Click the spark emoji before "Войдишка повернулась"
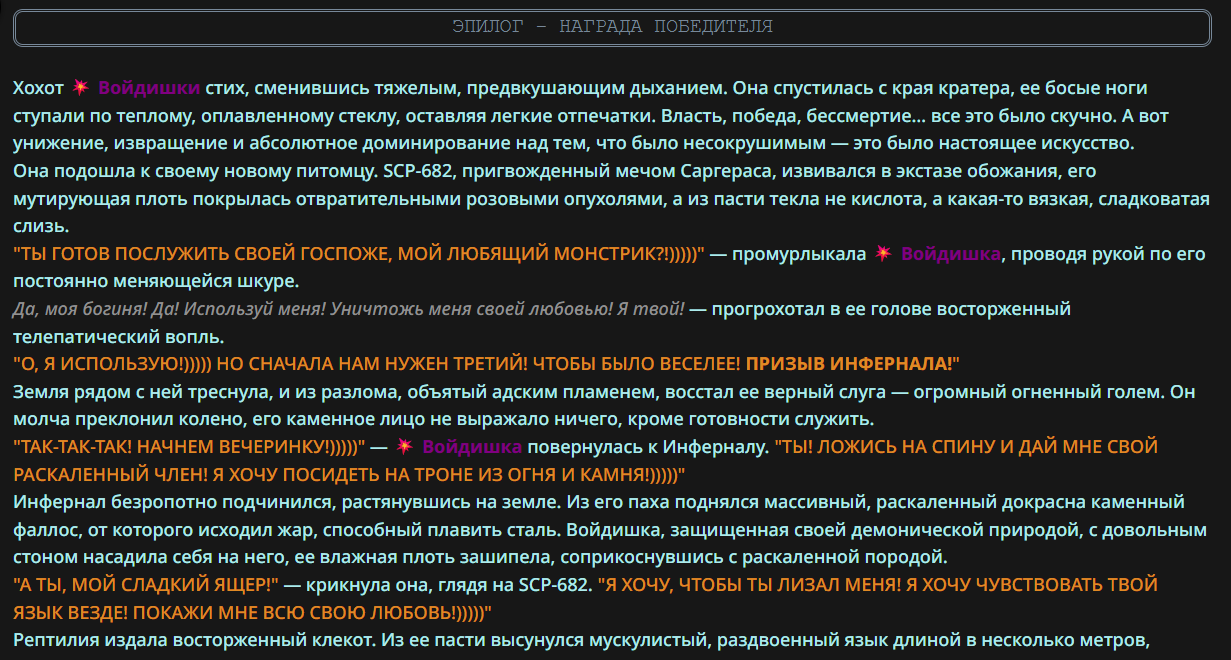 [405, 446]
